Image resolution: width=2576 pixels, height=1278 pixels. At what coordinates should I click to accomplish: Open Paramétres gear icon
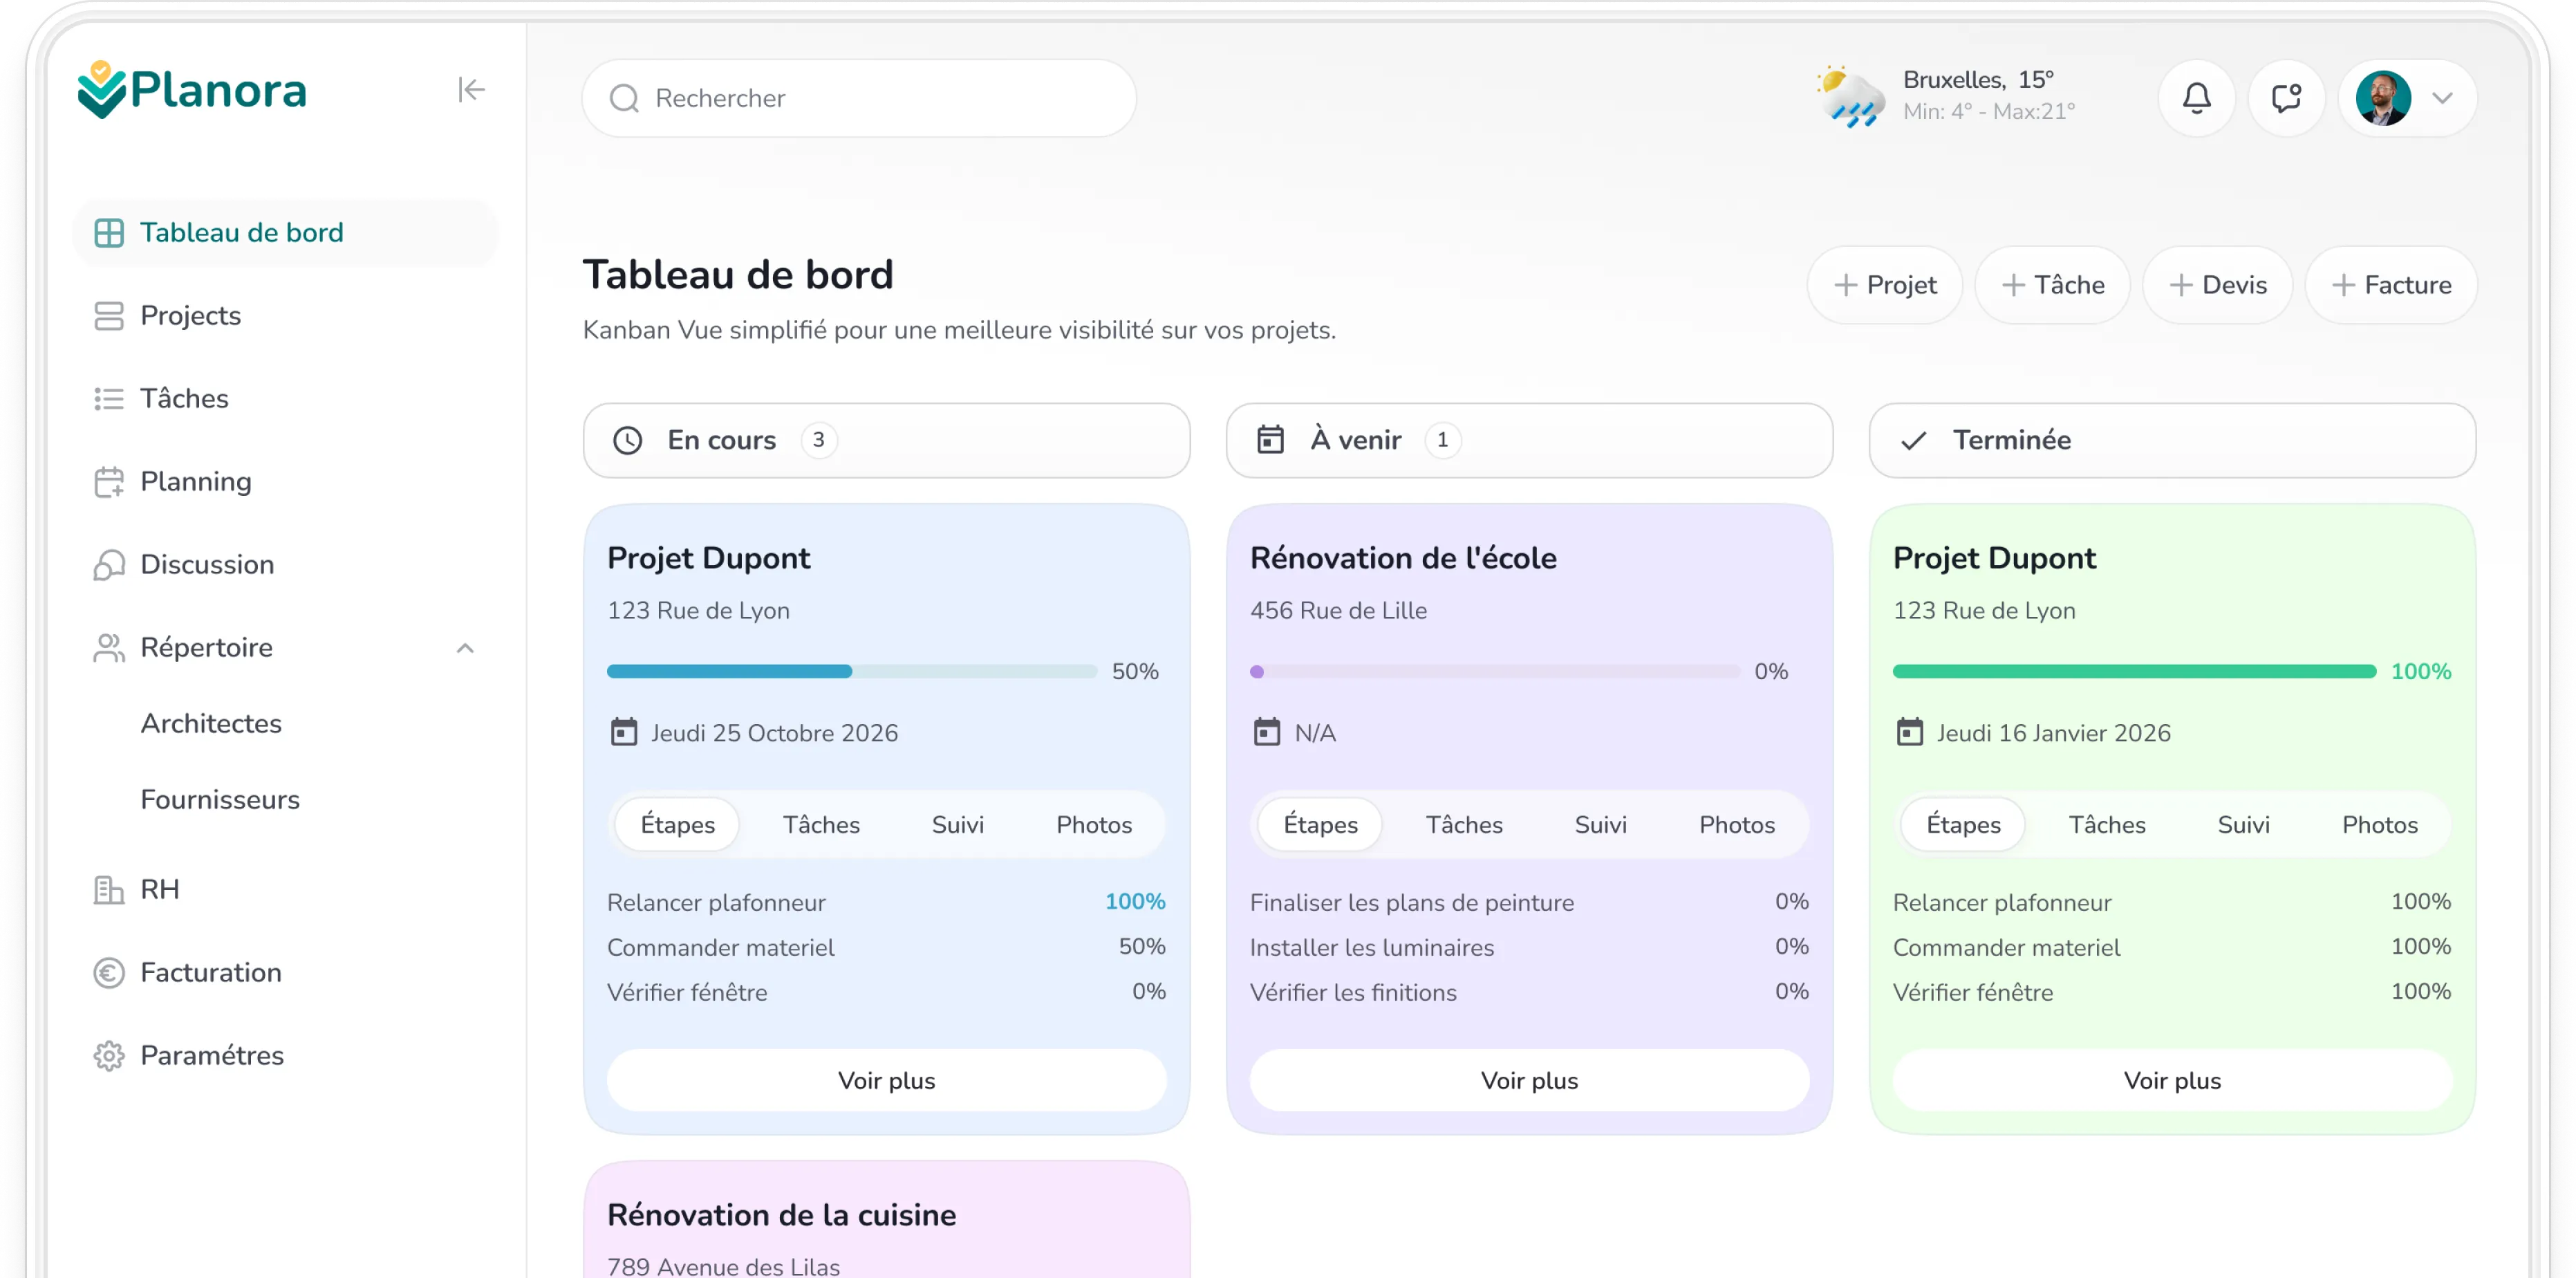(x=108, y=1056)
